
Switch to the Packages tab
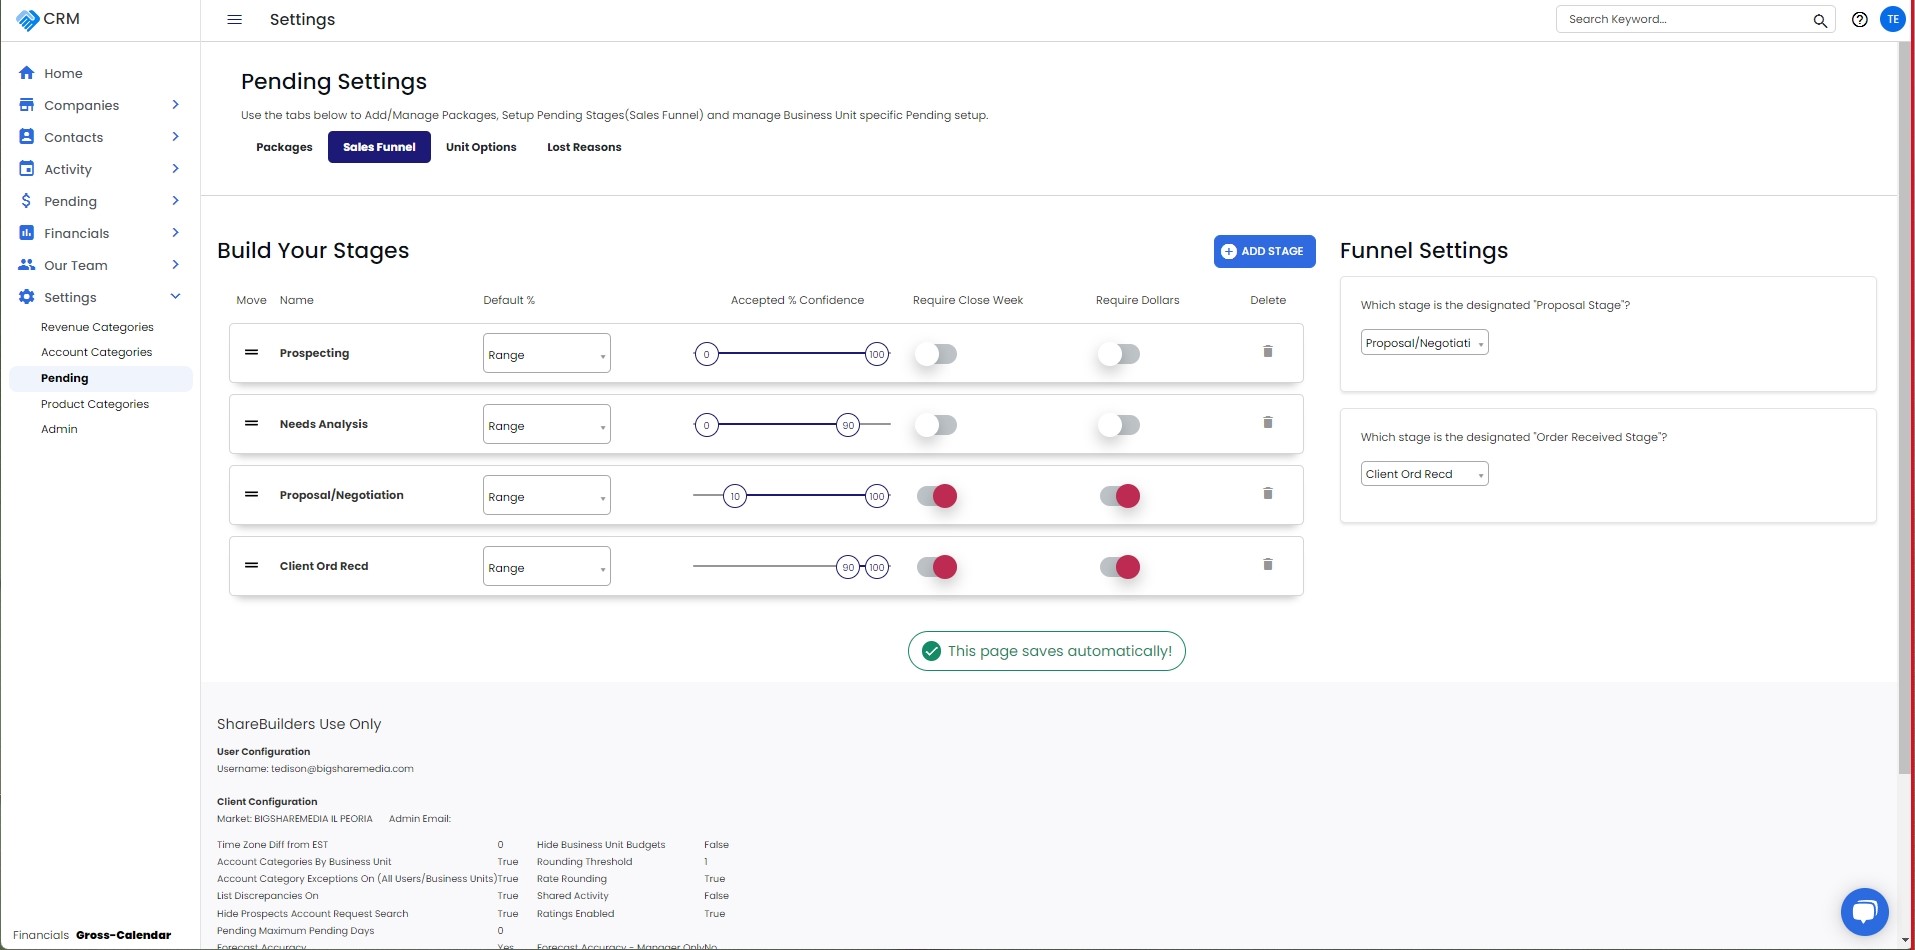coord(284,147)
